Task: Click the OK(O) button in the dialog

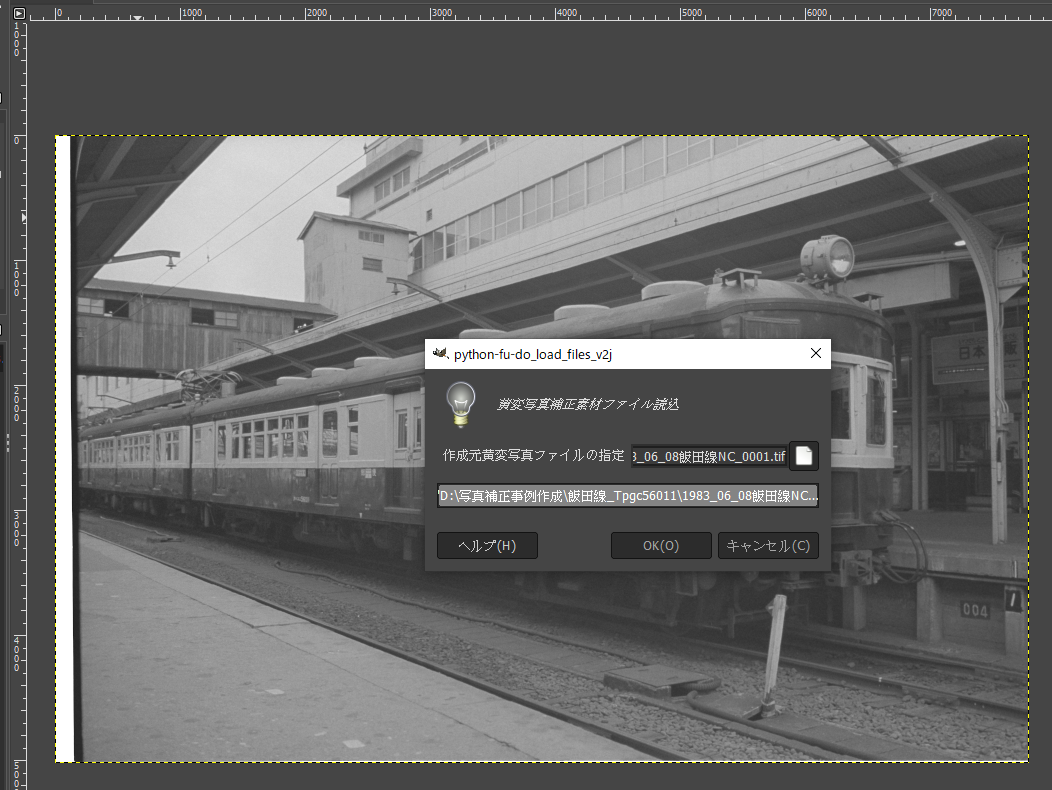Action: 661,546
